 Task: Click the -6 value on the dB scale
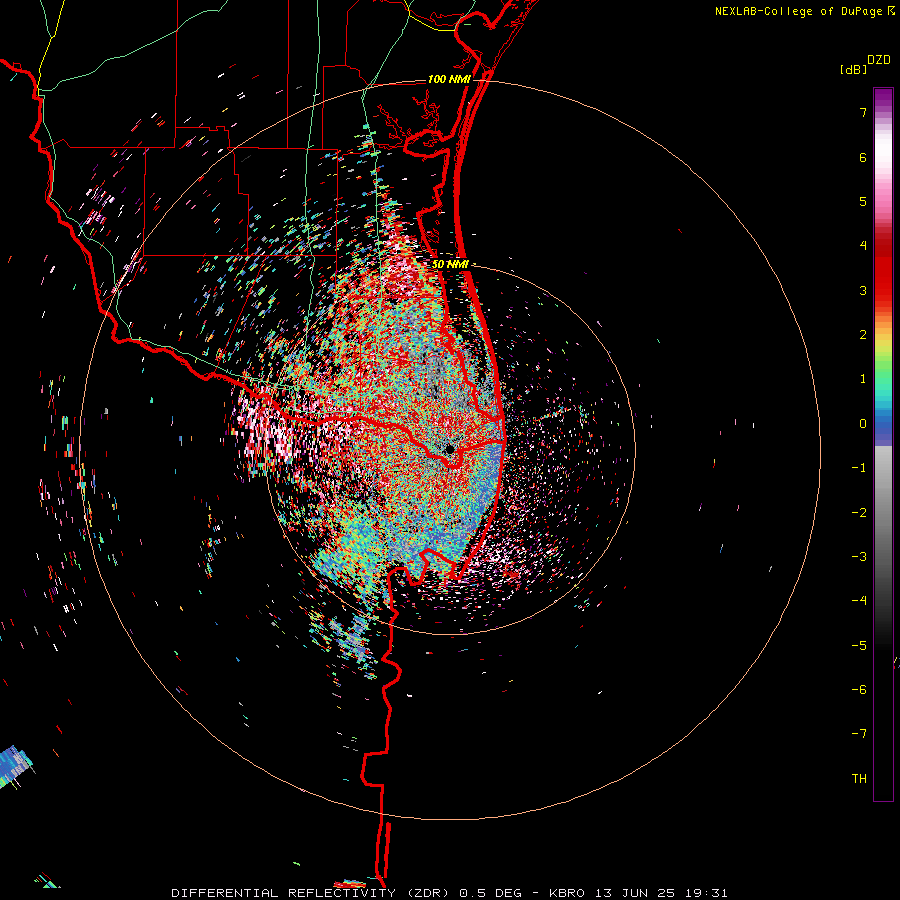click(x=859, y=690)
